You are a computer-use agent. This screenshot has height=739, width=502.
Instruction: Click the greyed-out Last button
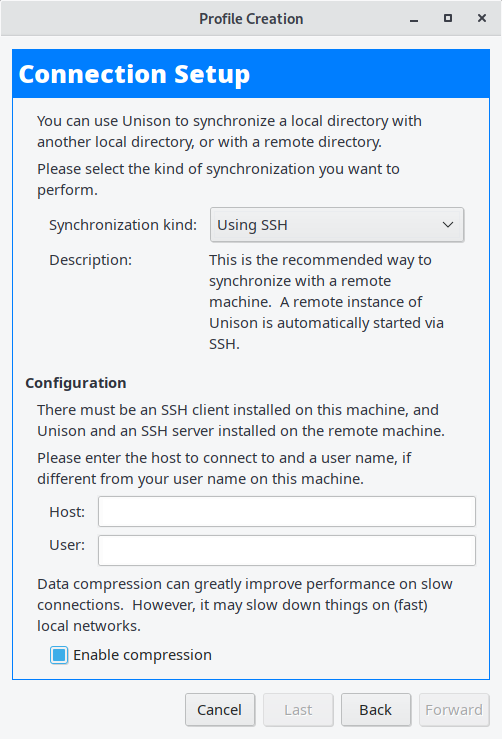pos(298,710)
